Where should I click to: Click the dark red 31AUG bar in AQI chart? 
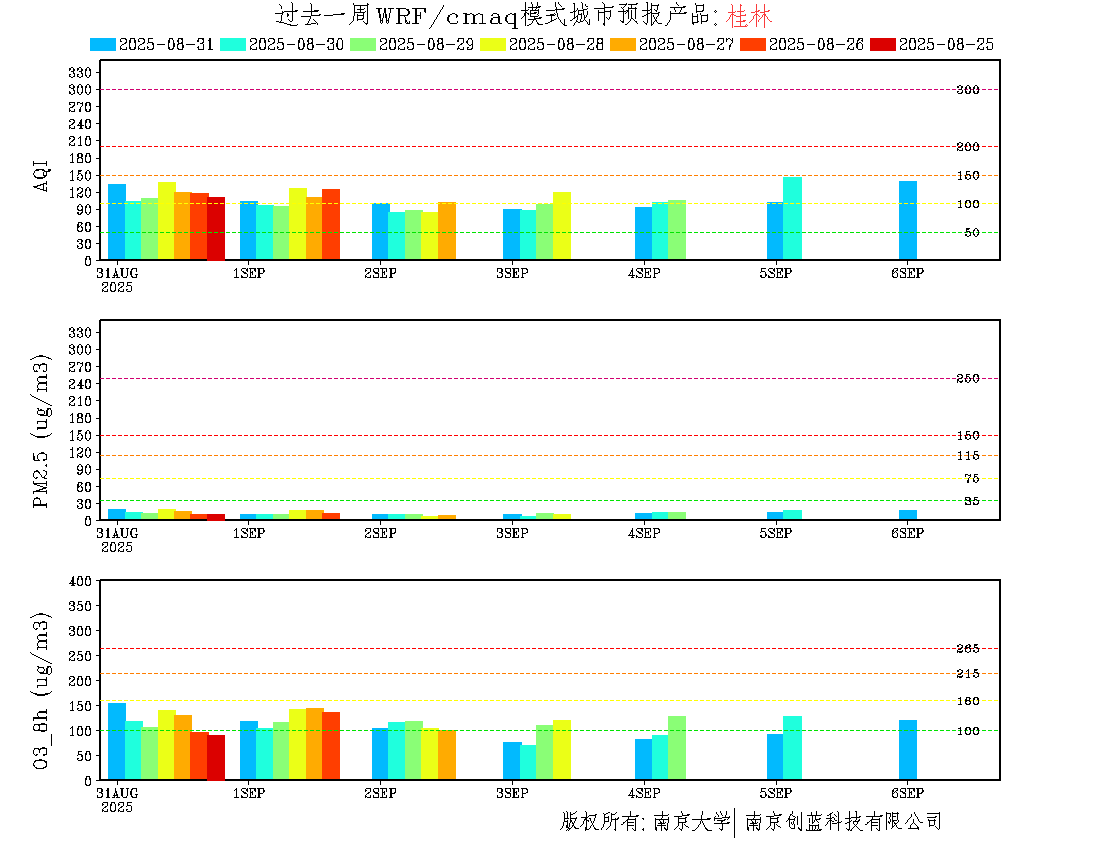[216, 229]
